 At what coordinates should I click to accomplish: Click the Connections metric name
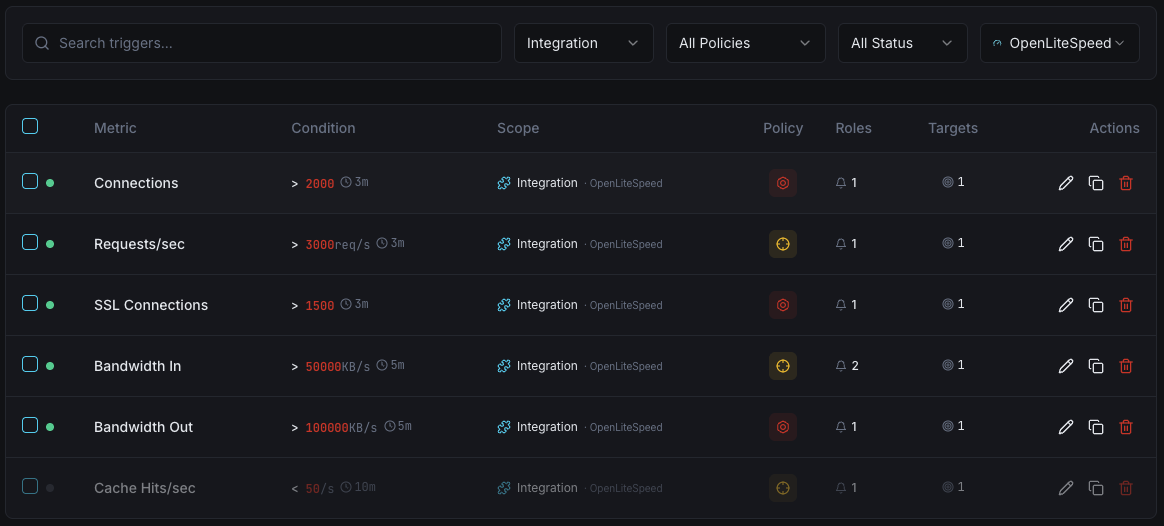tap(136, 183)
